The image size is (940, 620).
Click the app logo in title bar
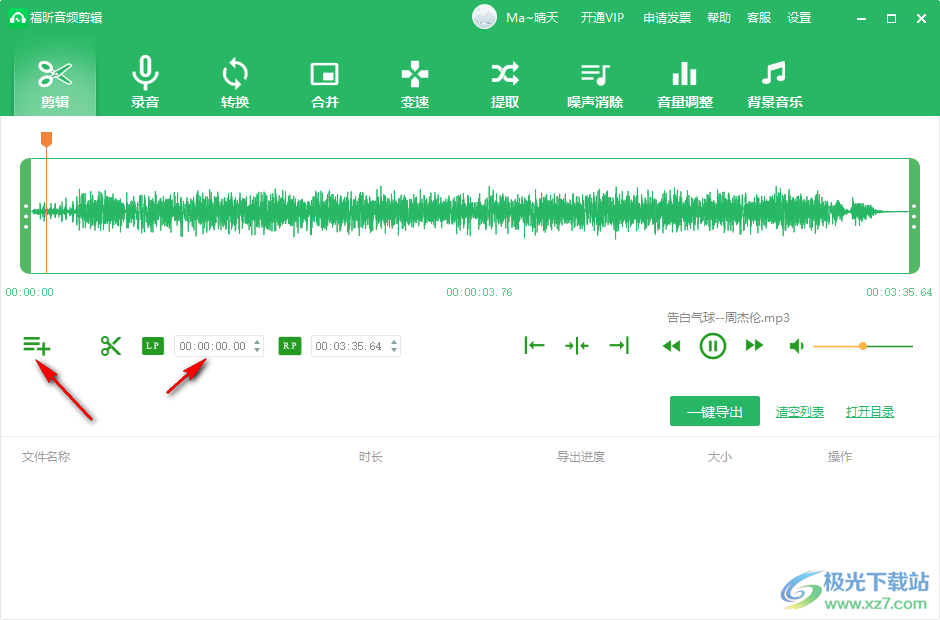[x=17, y=18]
